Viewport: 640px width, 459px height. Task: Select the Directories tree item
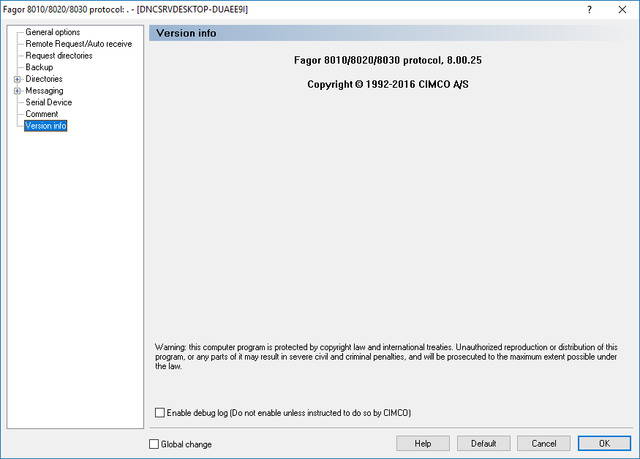click(x=44, y=79)
